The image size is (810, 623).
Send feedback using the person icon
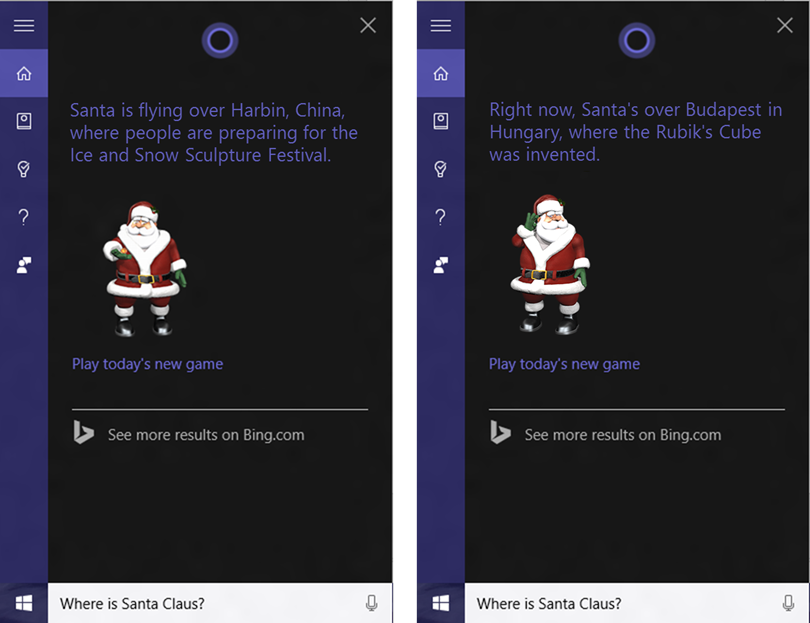[24, 264]
